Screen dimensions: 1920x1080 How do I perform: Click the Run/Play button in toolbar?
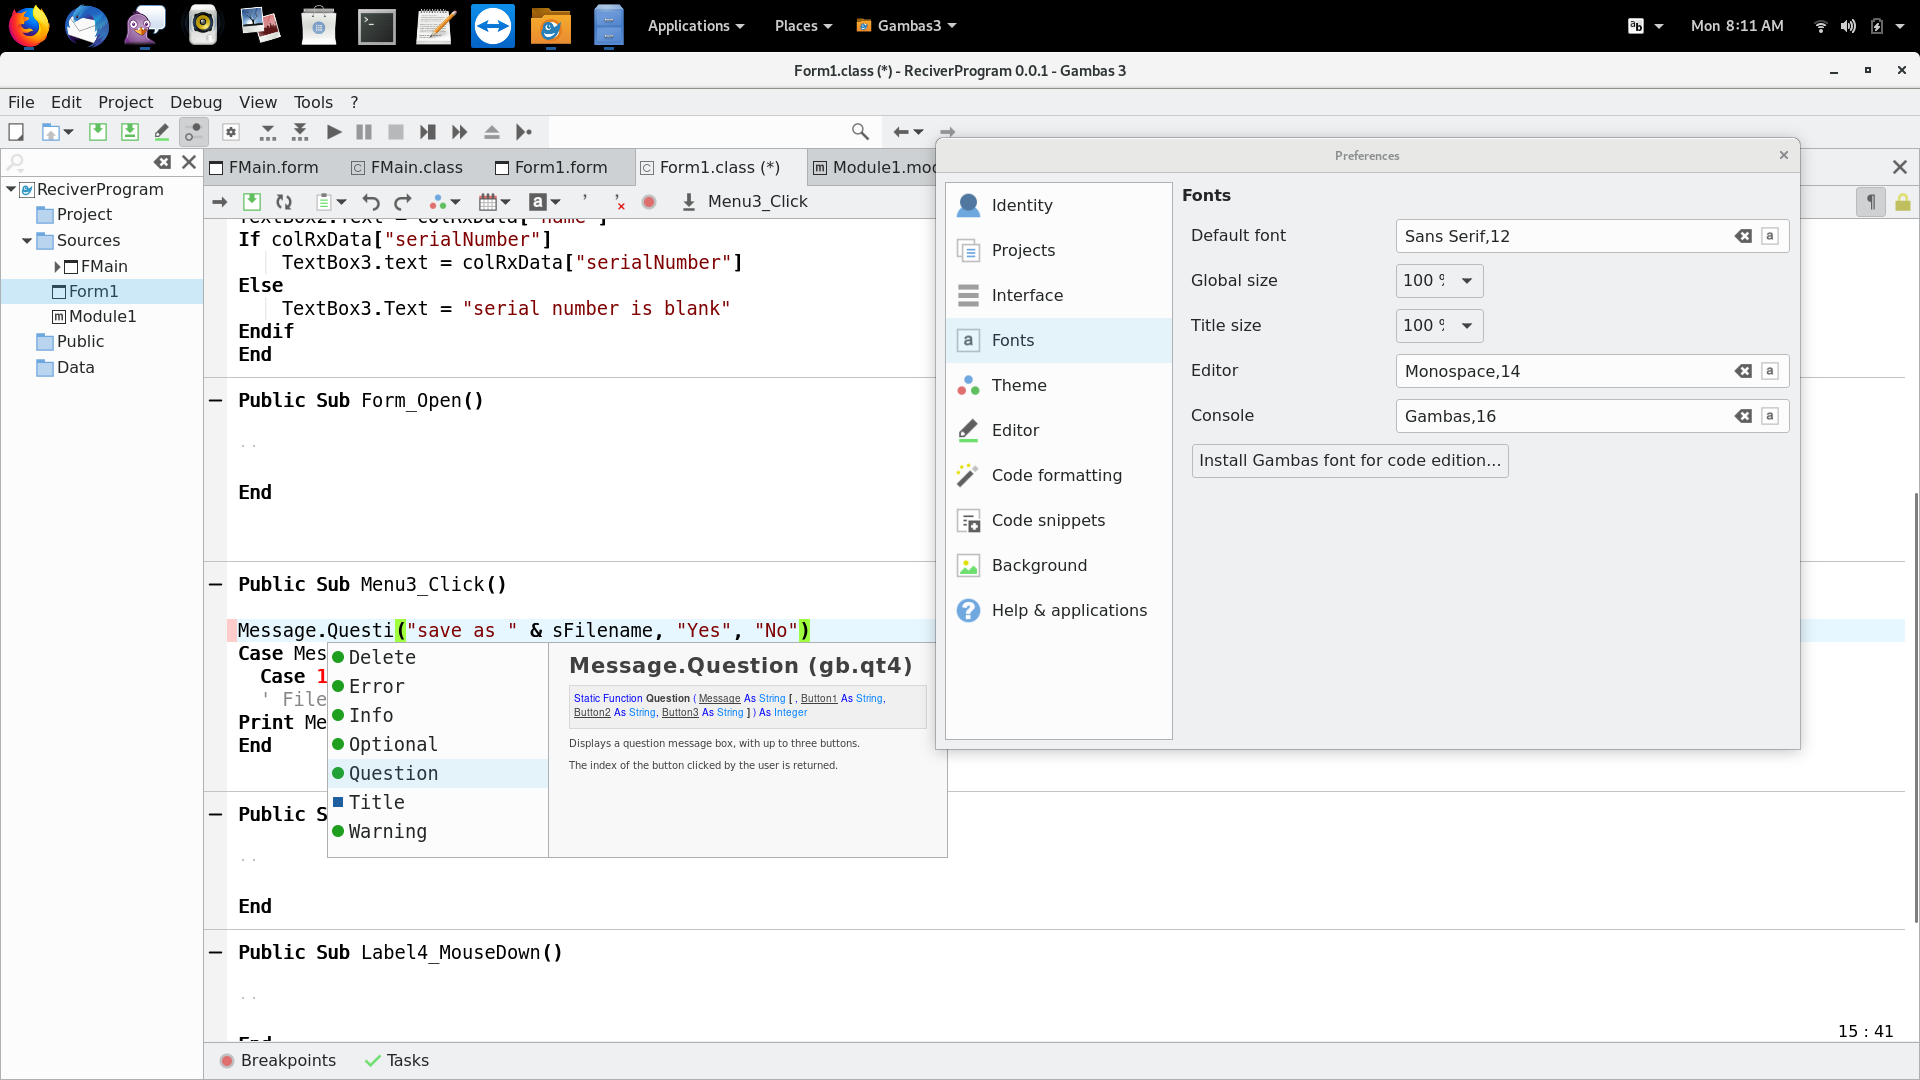[332, 132]
